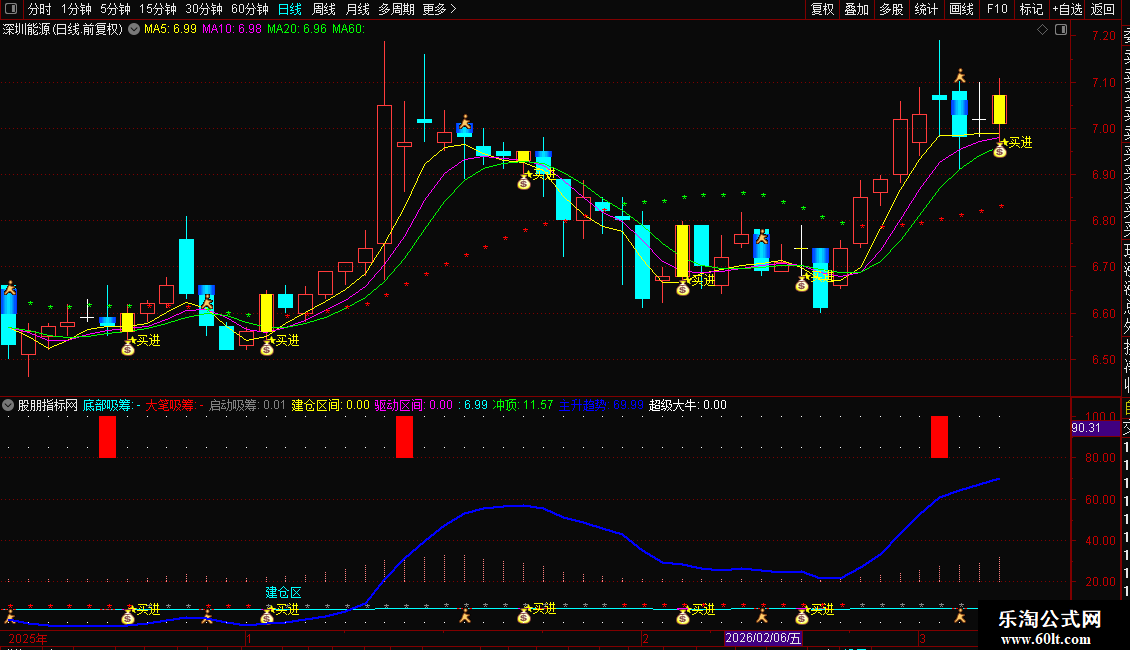Screen dimensions: 1130x650
Task: Switch to 周线 weekly chart
Action: click(x=324, y=9)
